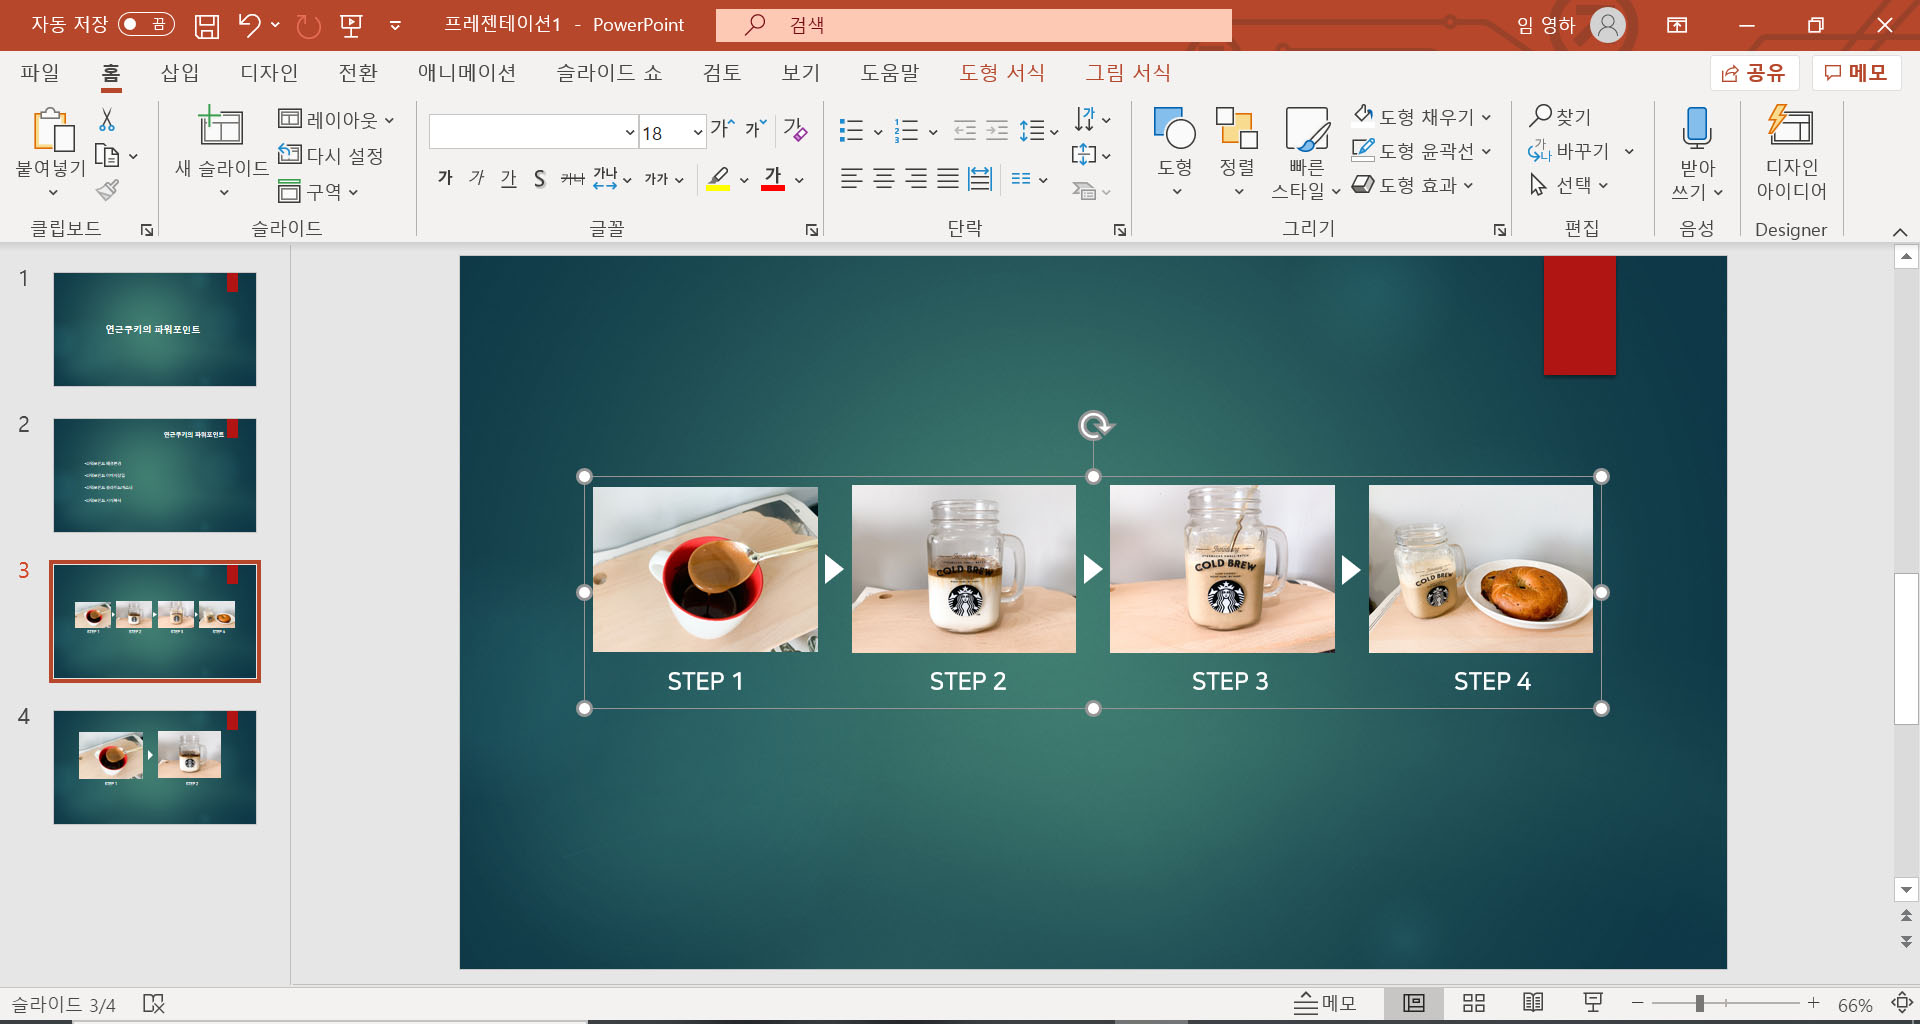Open the Shapes (도형) gallery icon
Viewport: 1920px width, 1024px height.
(x=1175, y=128)
